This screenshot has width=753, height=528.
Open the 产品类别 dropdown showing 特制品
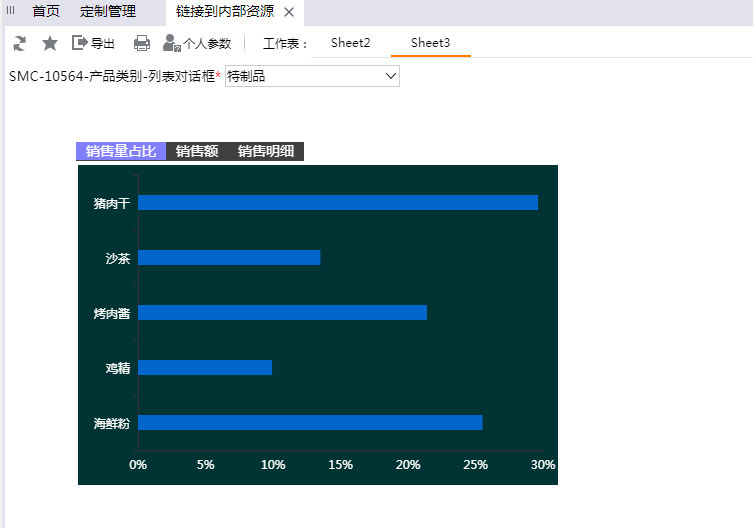point(312,76)
